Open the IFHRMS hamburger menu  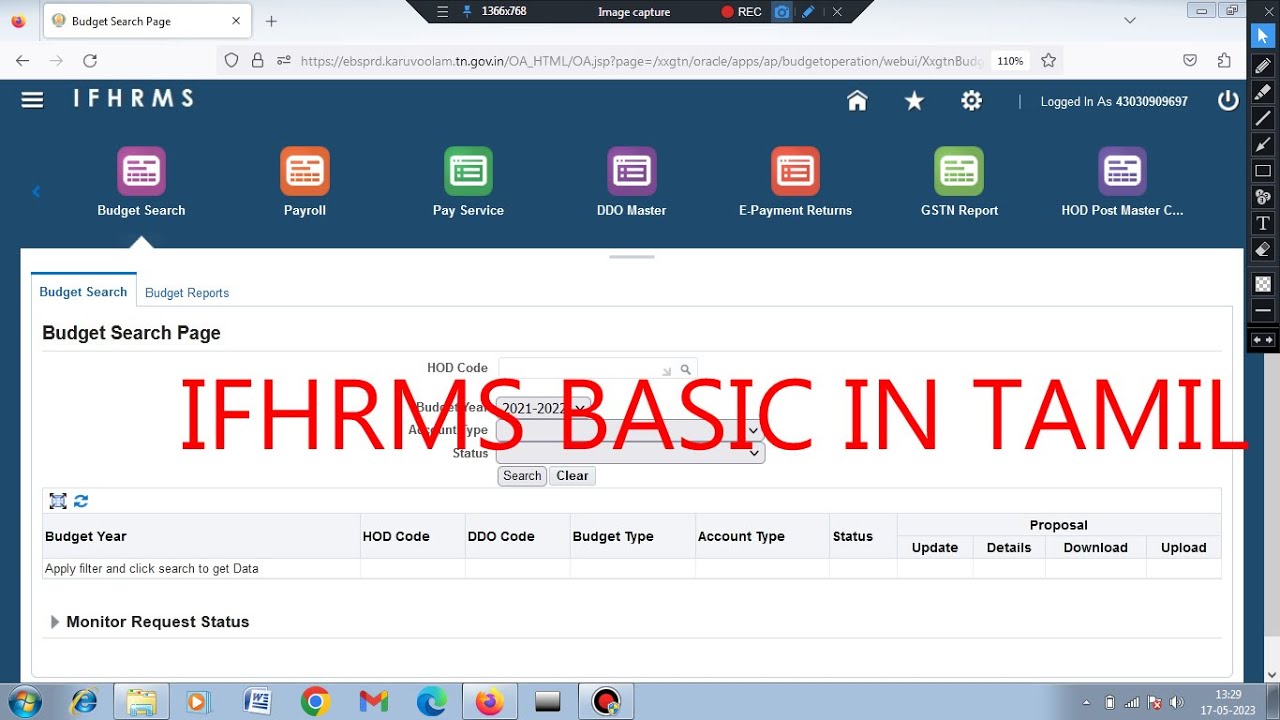coord(32,100)
